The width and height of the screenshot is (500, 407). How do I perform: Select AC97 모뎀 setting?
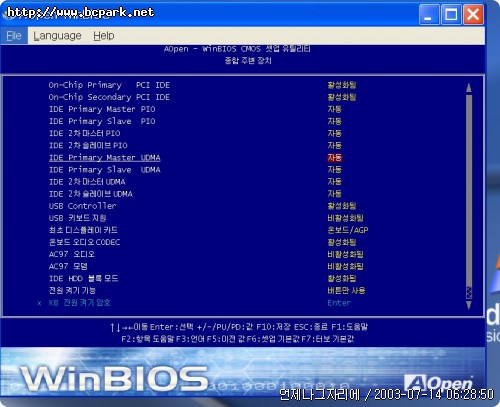pos(68,266)
